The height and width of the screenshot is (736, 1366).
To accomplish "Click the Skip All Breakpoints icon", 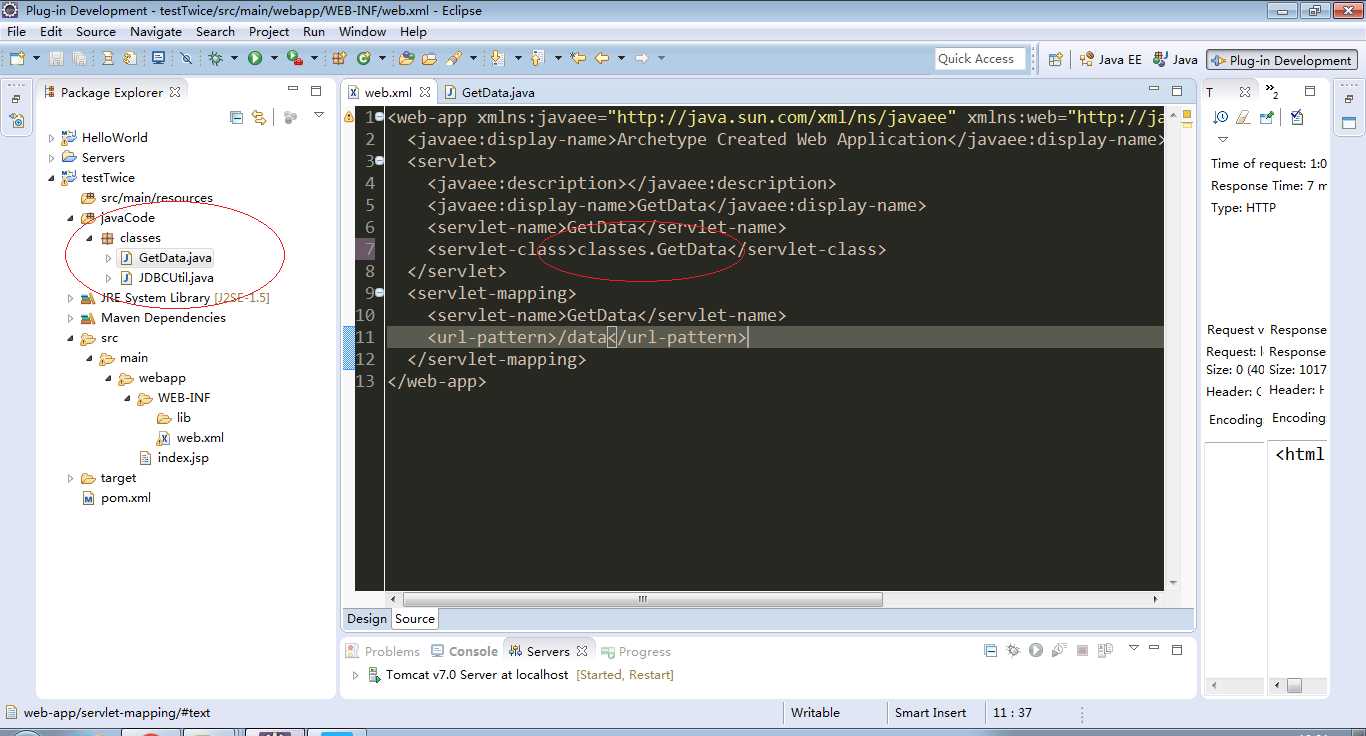I will coord(186,59).
